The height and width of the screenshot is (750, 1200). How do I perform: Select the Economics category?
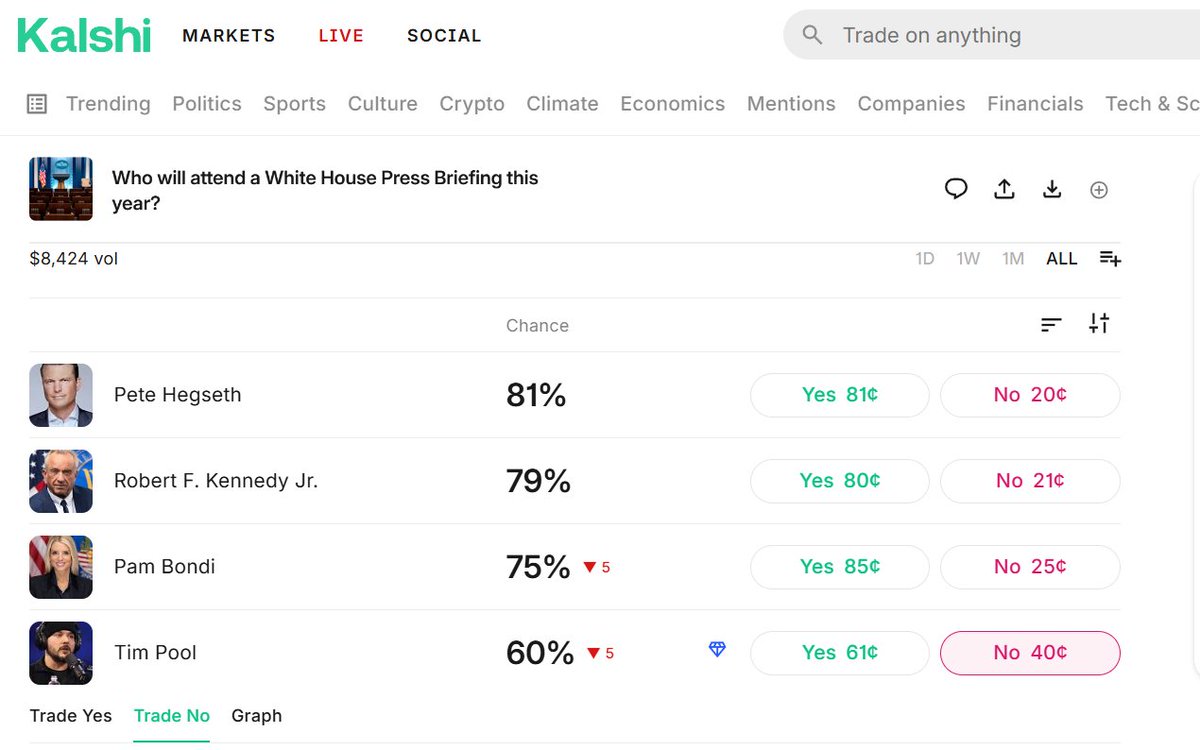point(673,104)
